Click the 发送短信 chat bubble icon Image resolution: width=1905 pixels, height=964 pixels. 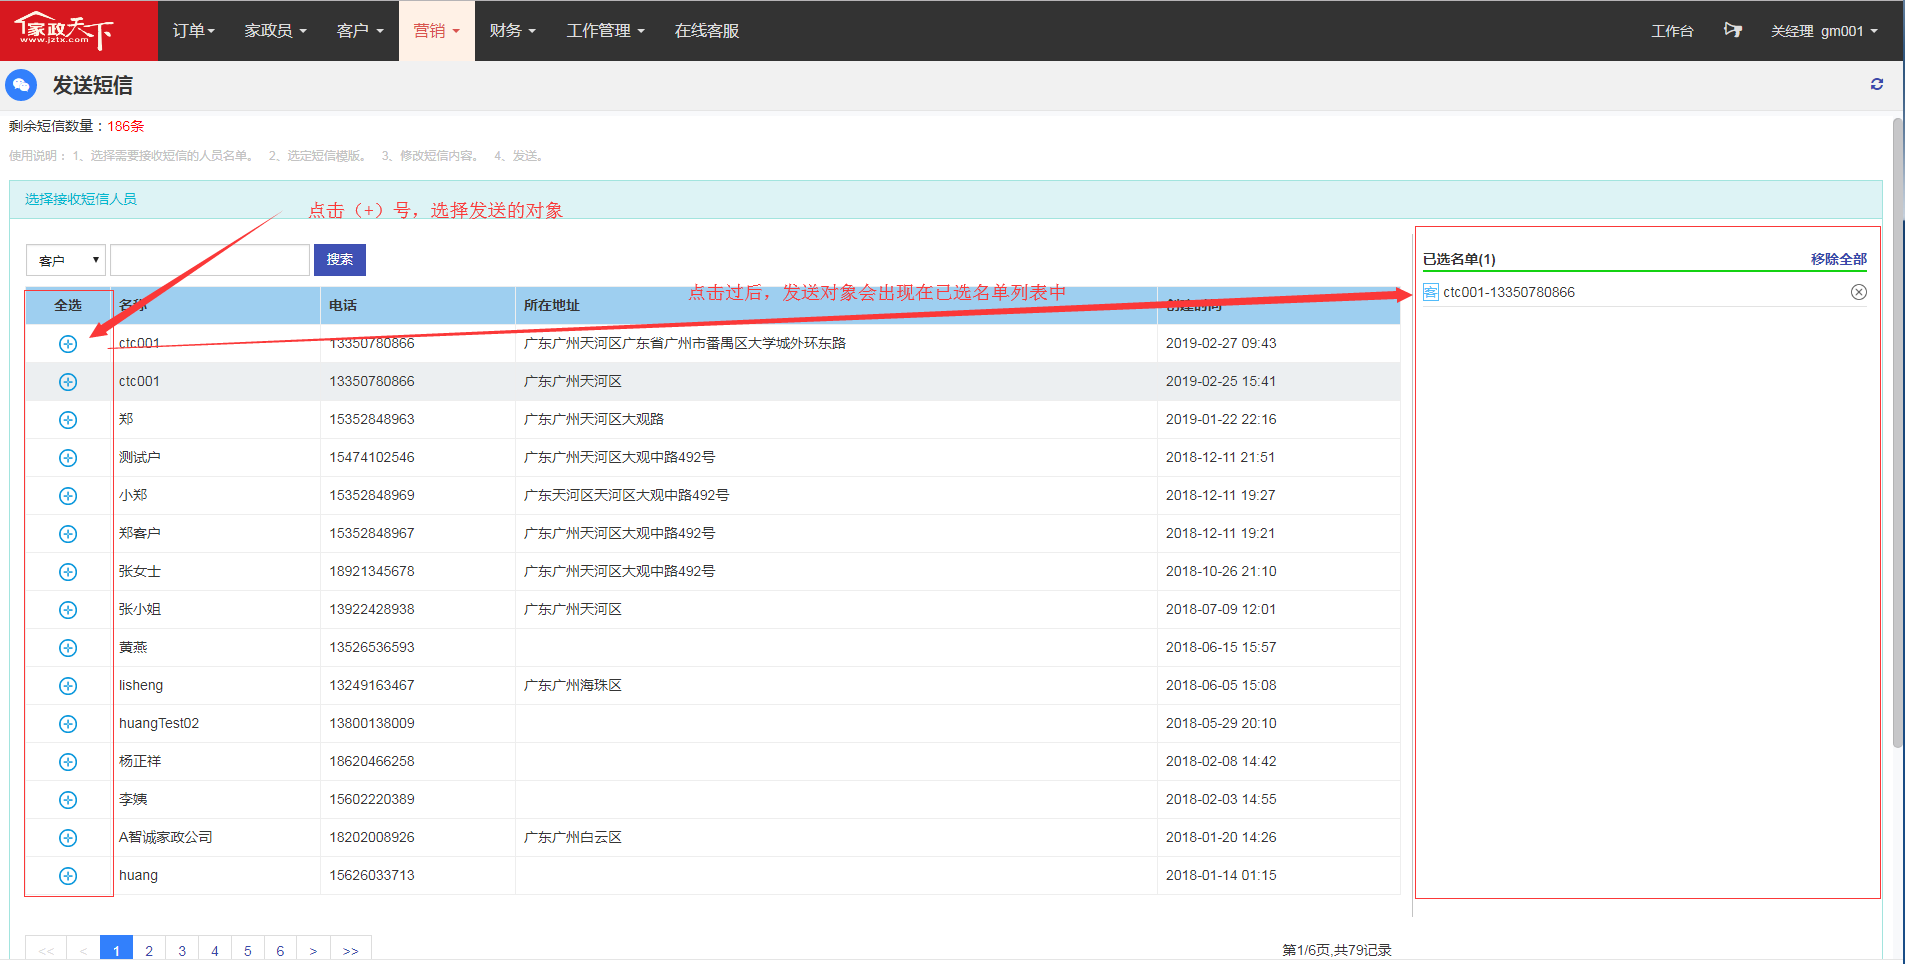pos(21,85)
